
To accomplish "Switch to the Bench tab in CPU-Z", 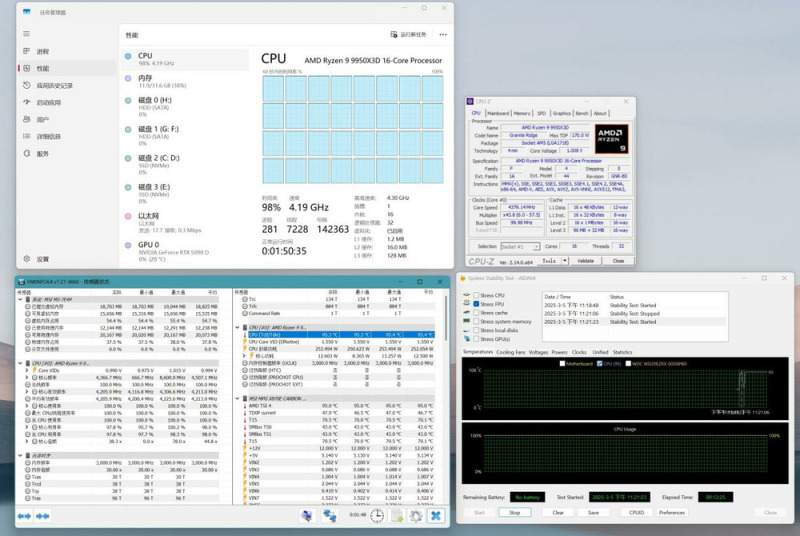I will 582,113.
